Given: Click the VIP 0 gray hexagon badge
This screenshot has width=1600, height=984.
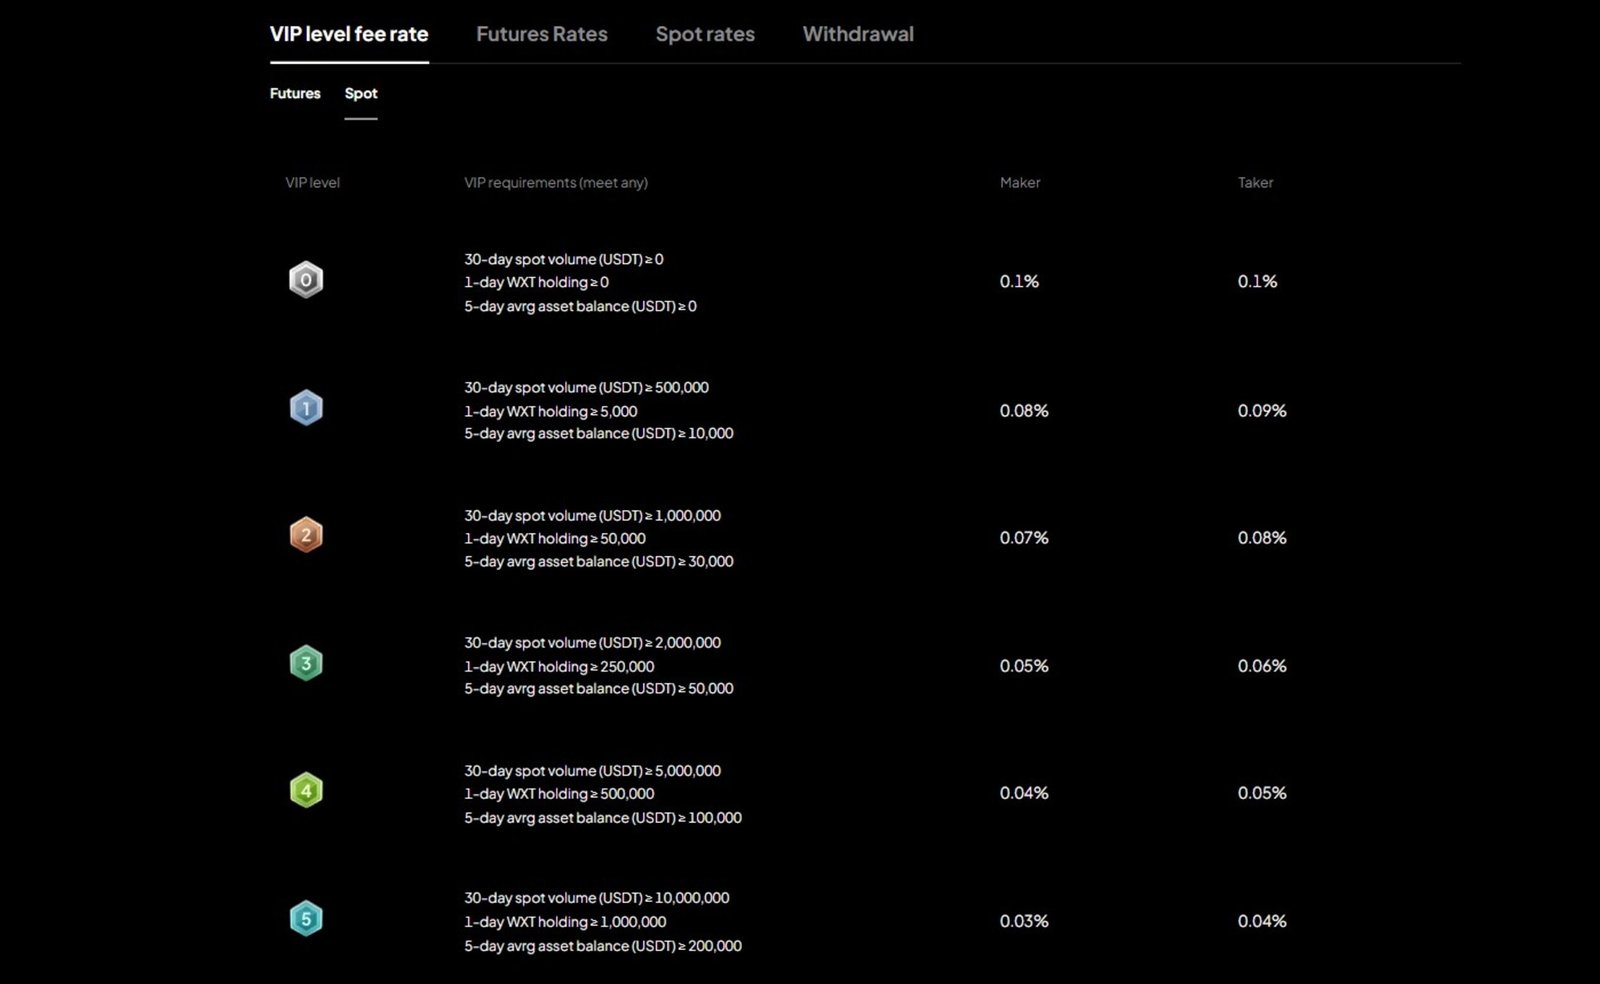Looking at the screenshot, I should (x=306, y=280).
